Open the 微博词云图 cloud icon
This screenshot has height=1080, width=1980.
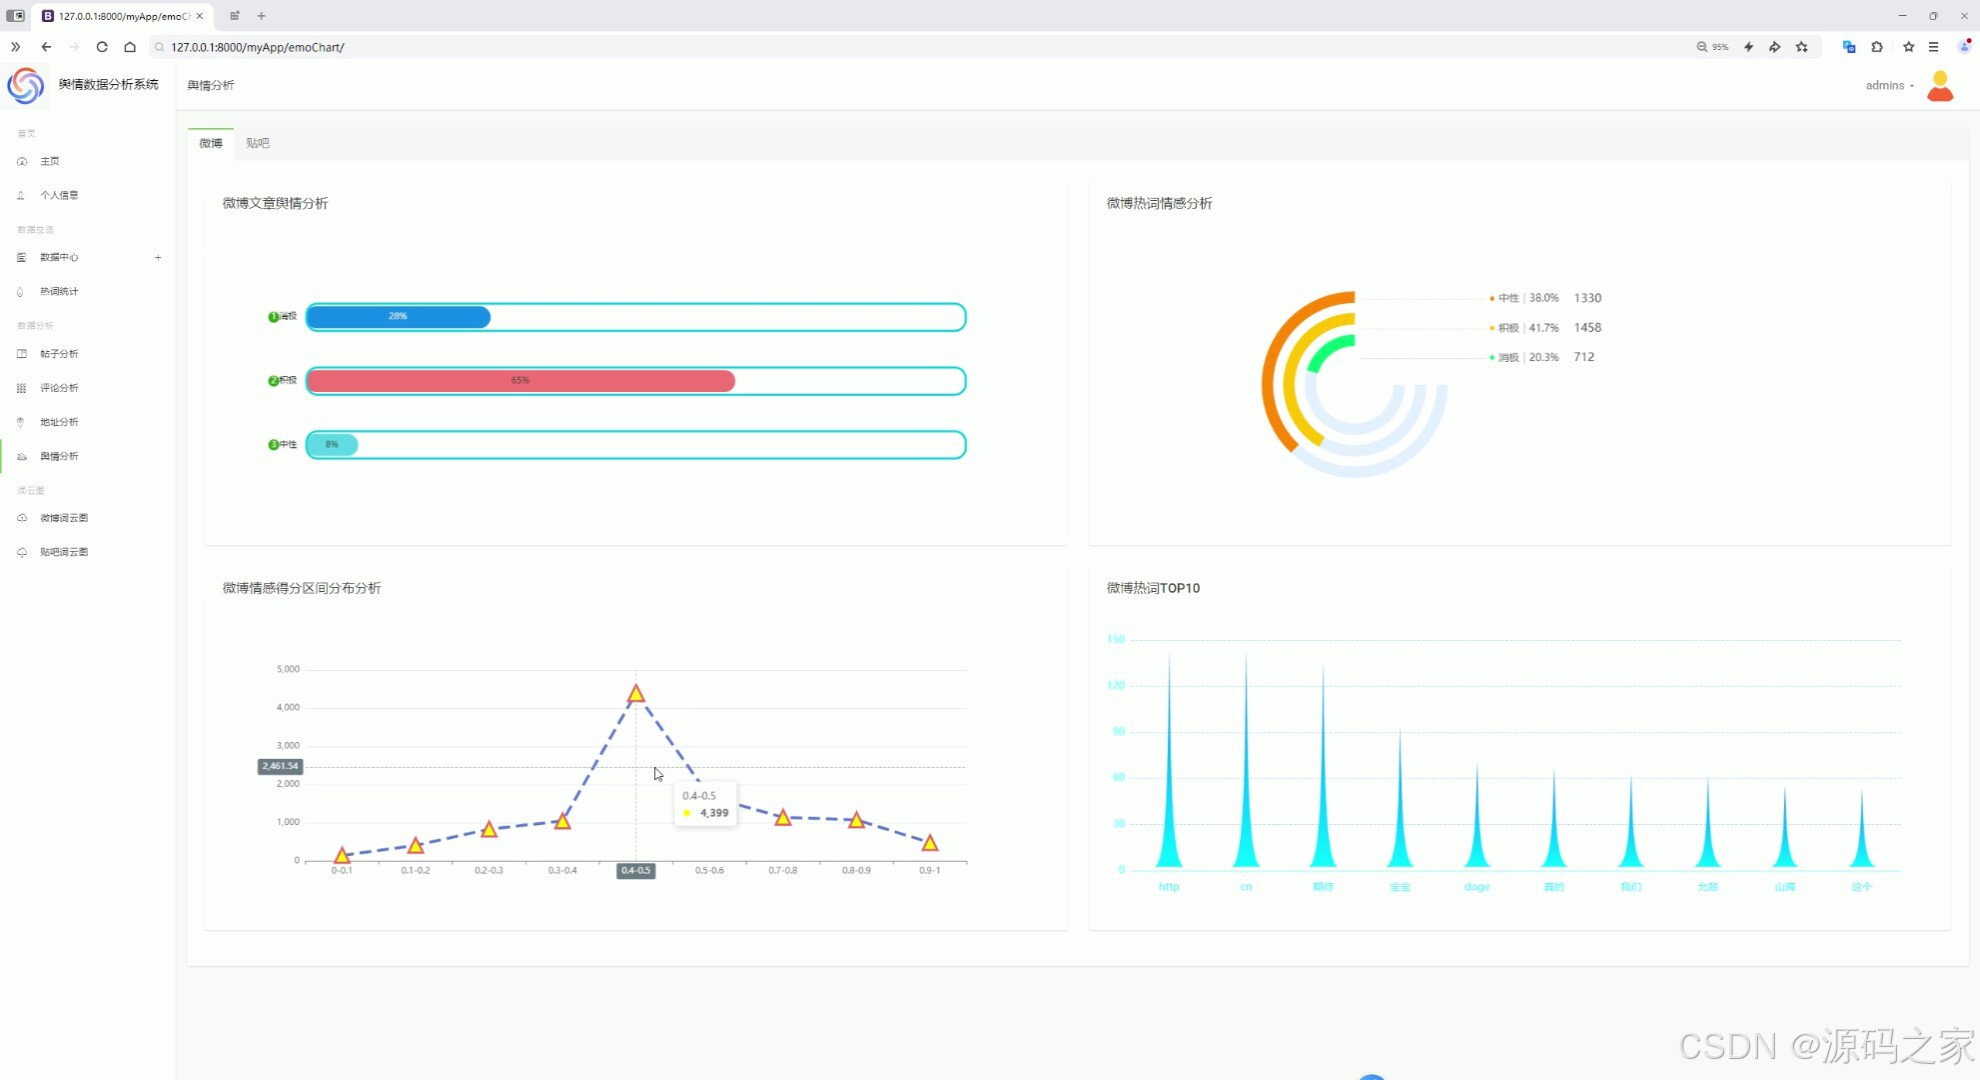(22, 518)
